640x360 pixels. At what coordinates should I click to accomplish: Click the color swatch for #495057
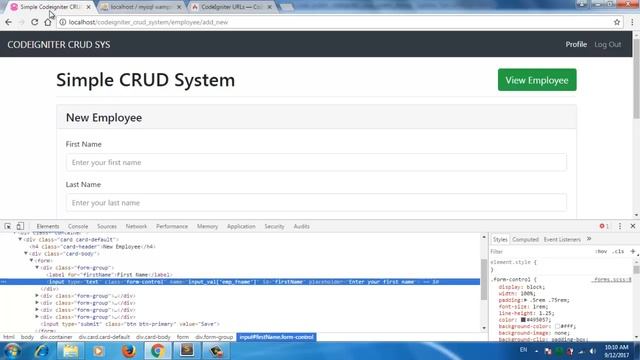523,320
